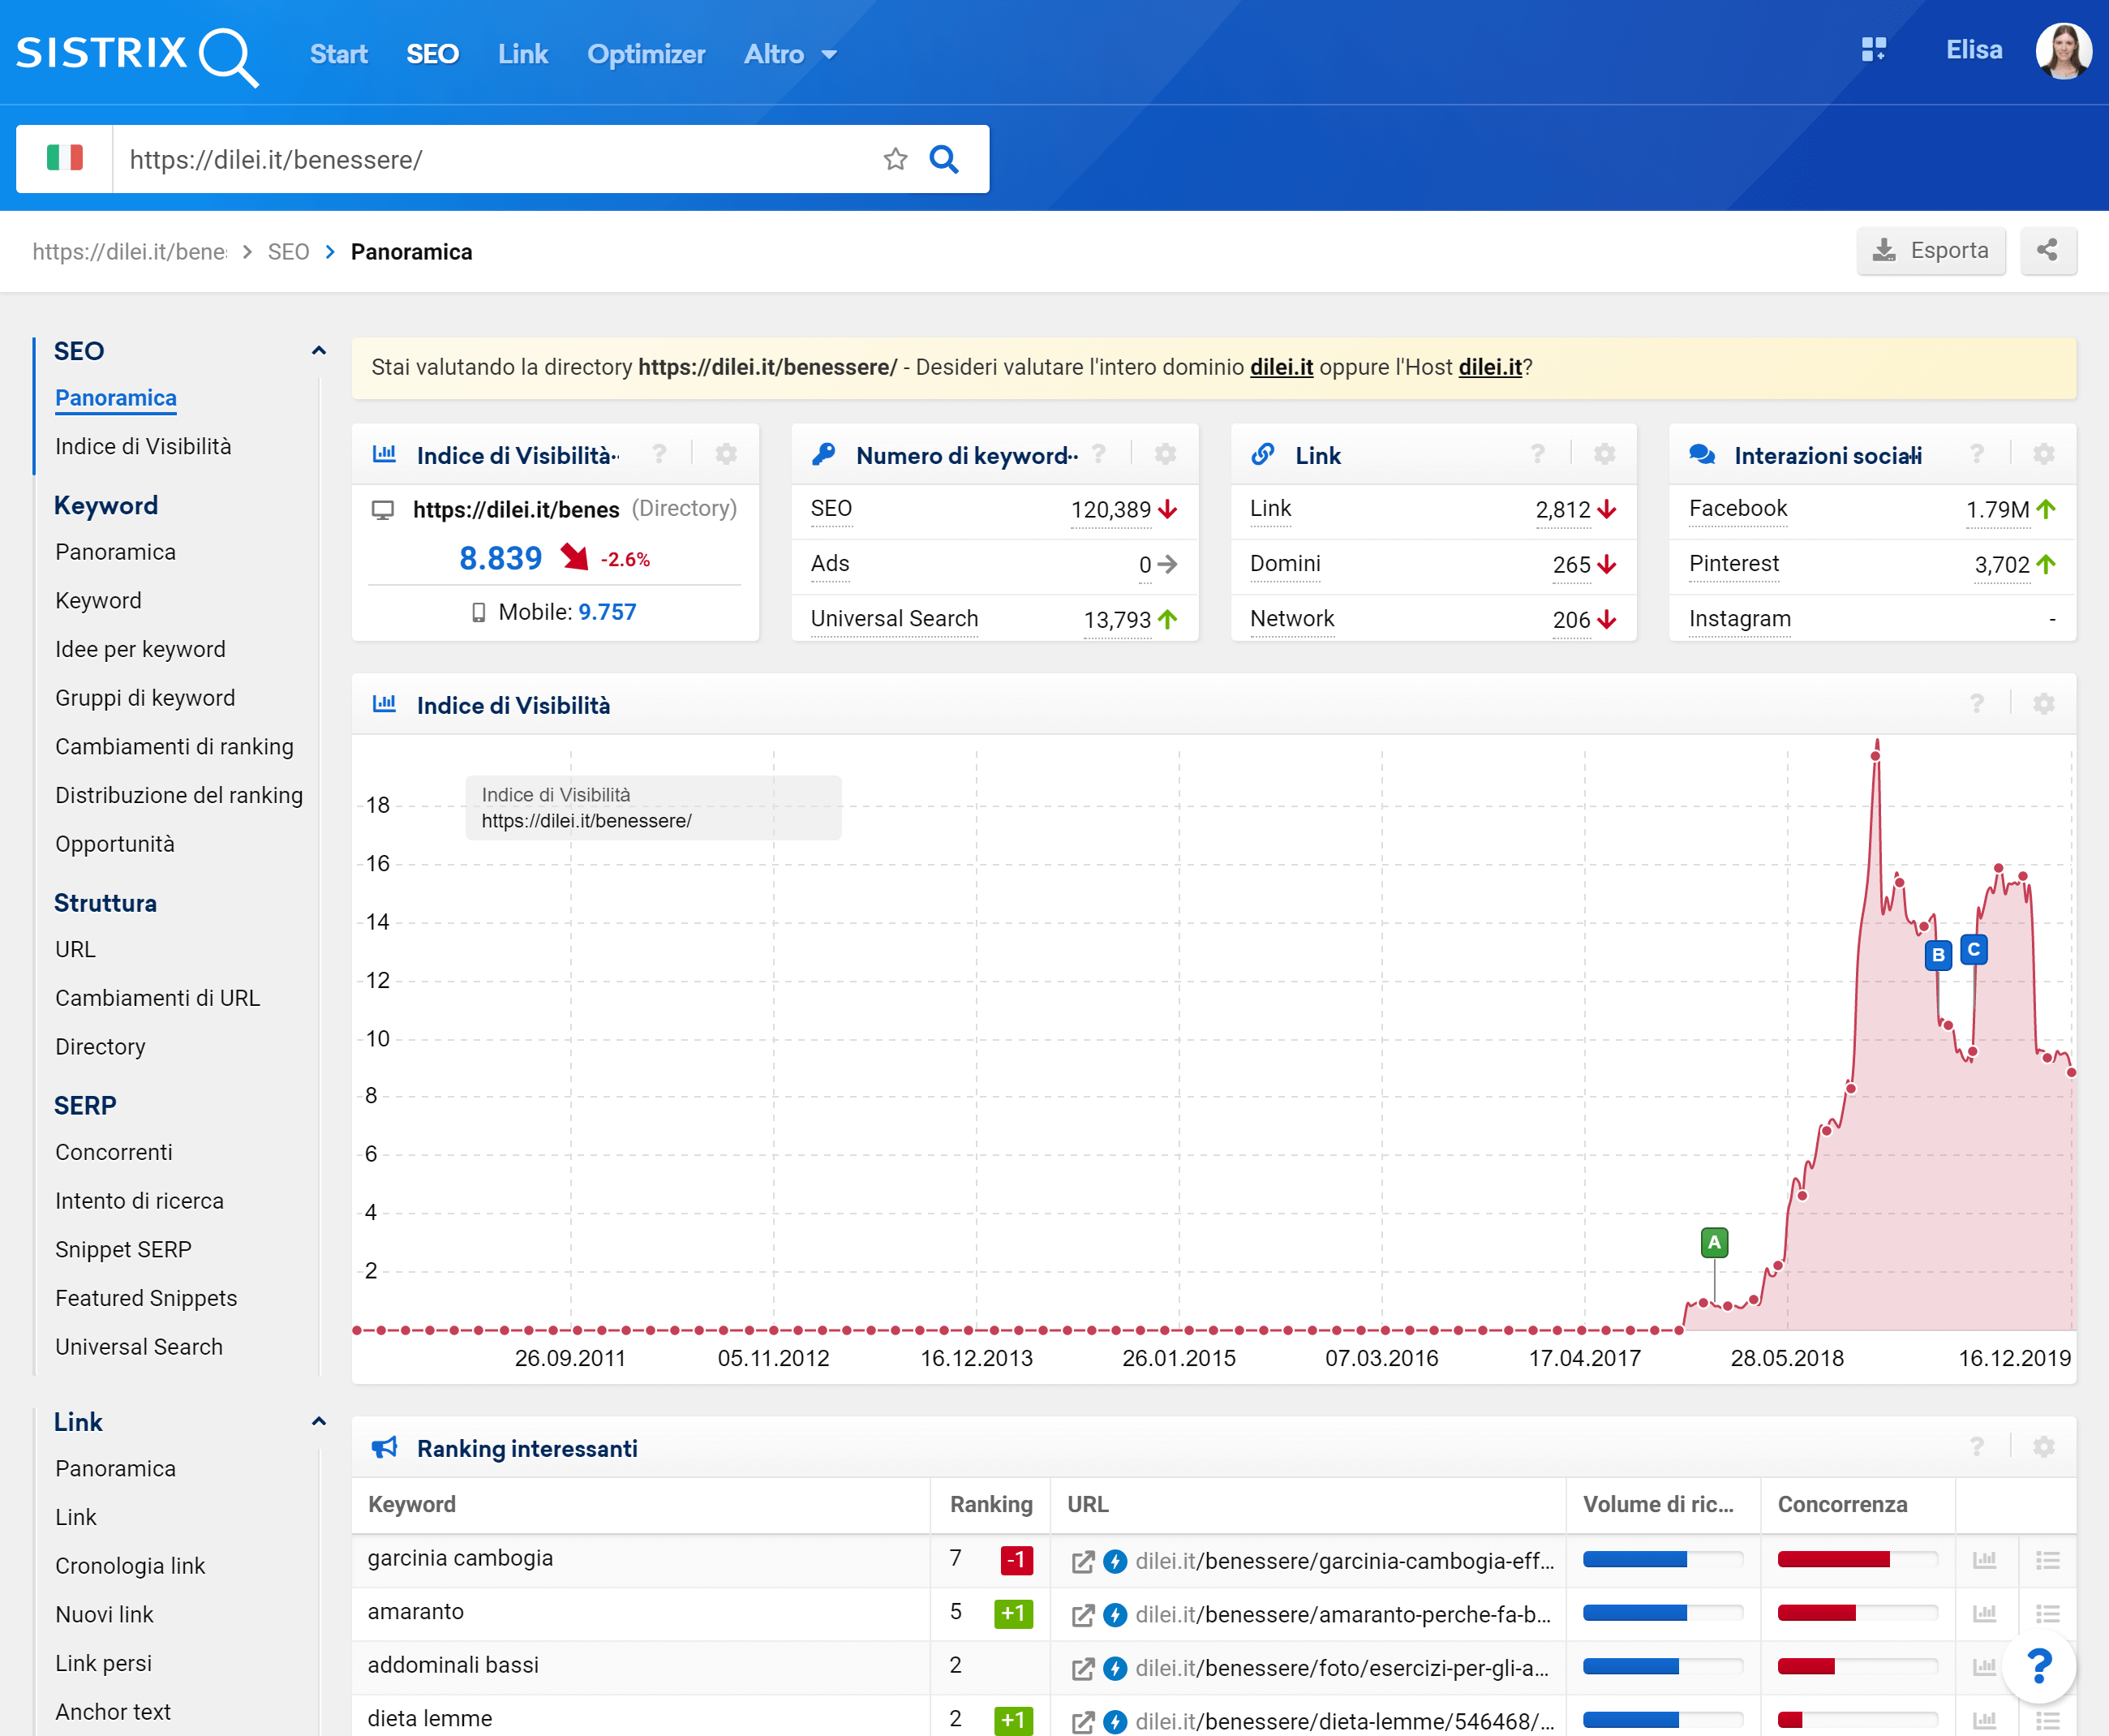Click list icon in amaranto row
Screen dimensions: 2109x1736
(2047, 1613)
